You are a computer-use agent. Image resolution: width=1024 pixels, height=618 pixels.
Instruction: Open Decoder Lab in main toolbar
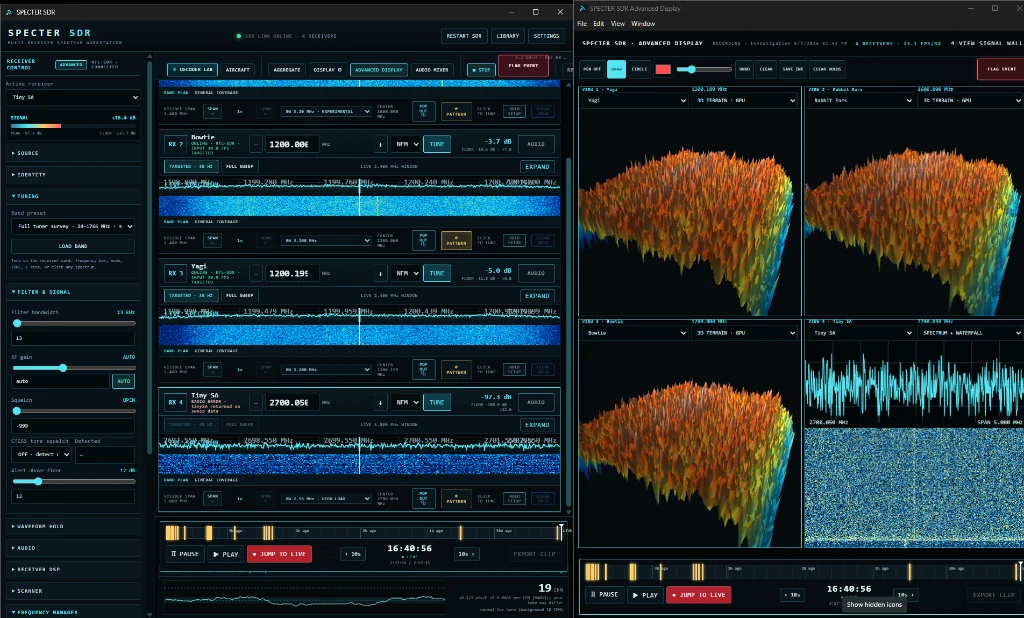pyautogui.click(x=192, y=69)
